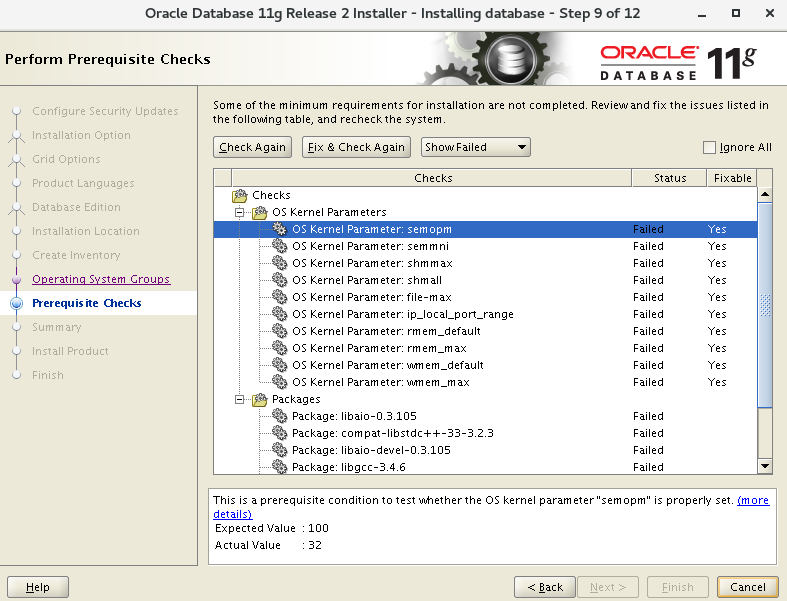Open the Show Failed filter dropdown
Image resolution: width=787 pixels, height=601 pixels.
pyautogui.click(x=475, y=147)
